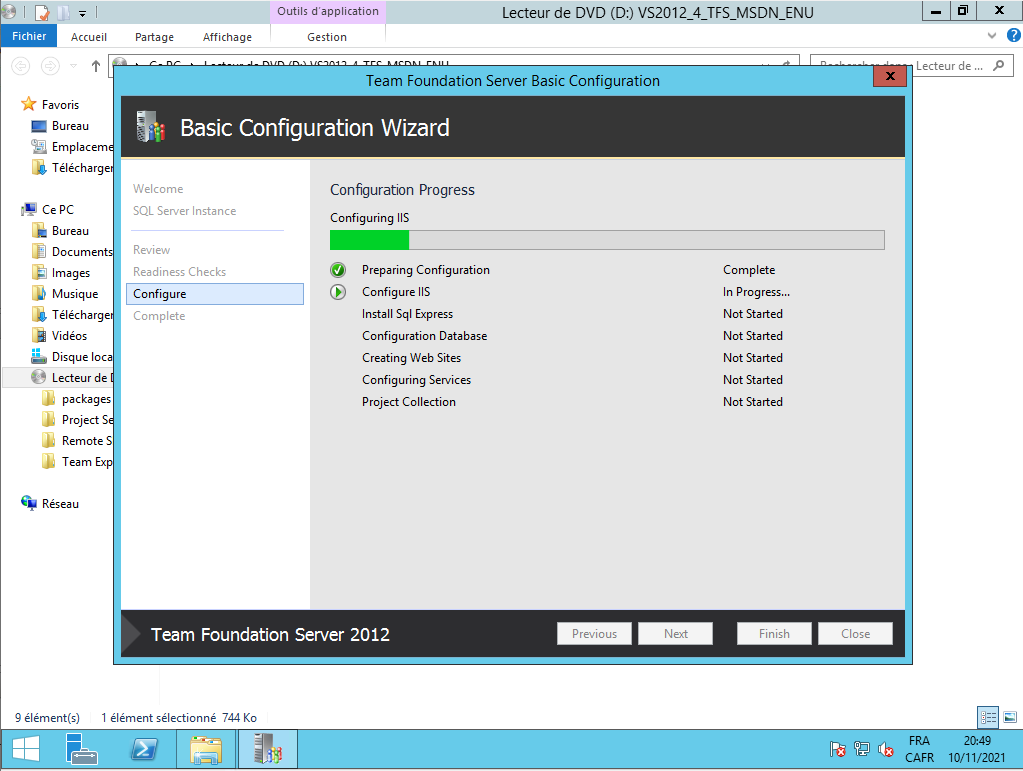Switch to File Explorer on the taskbar
The width and height of the screenshot is (1023, 771).
tap(206, 748)
